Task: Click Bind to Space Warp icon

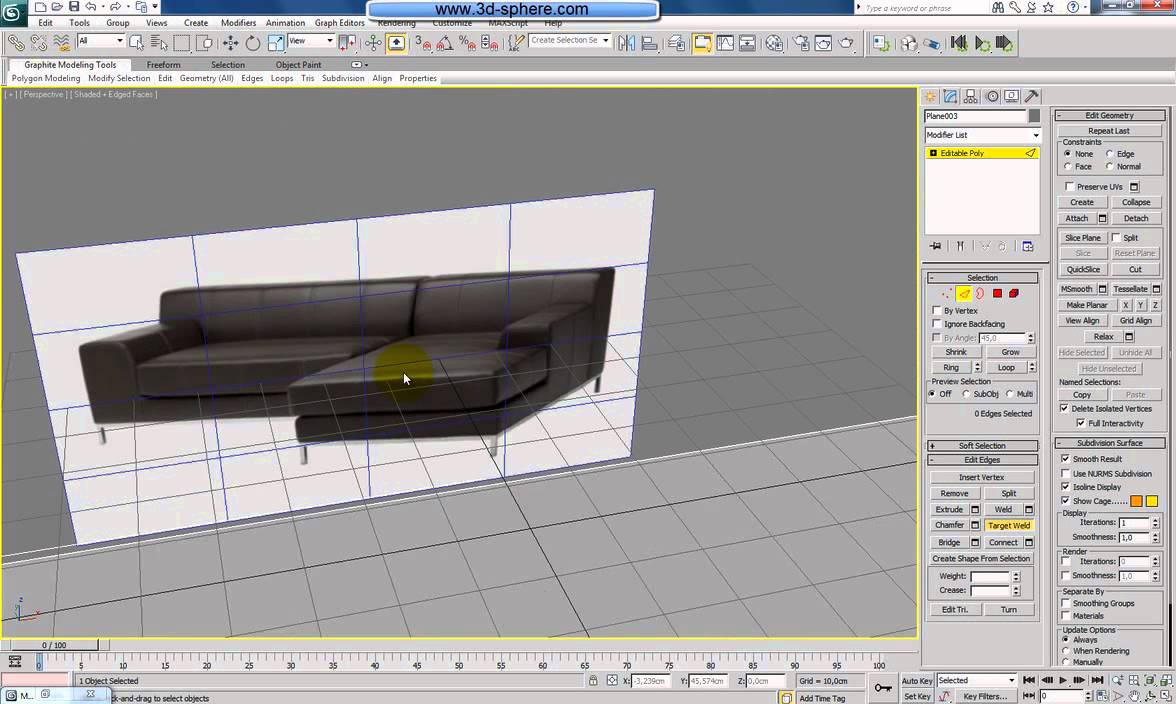Action: [x=62, y=43]
